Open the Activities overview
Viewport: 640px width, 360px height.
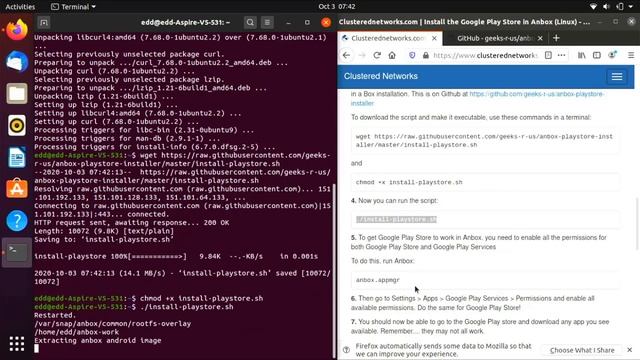coord(20,7)
